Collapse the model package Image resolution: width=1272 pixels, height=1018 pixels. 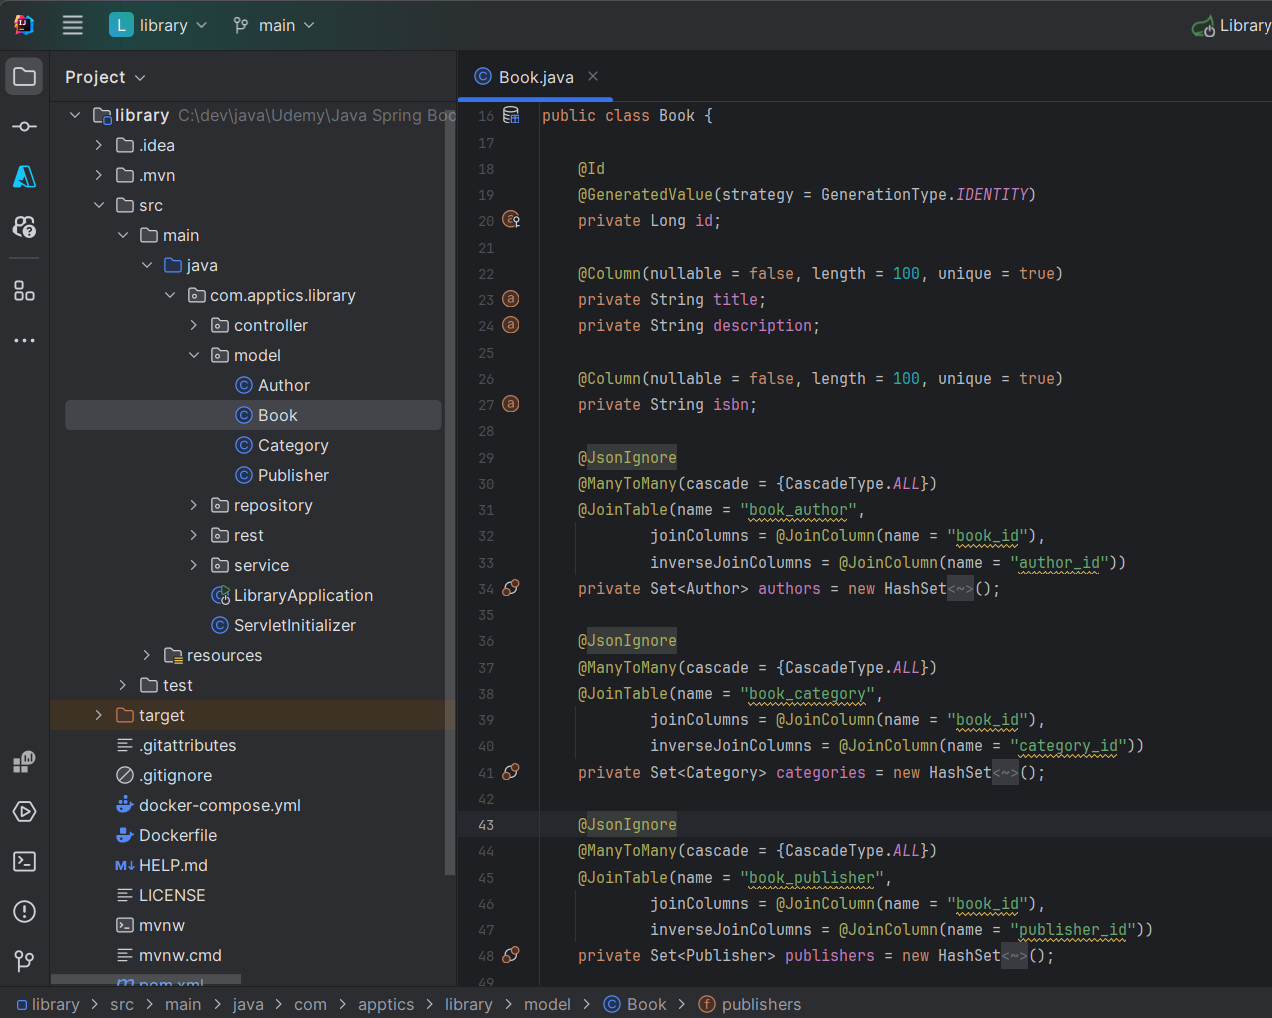[194, 355]
